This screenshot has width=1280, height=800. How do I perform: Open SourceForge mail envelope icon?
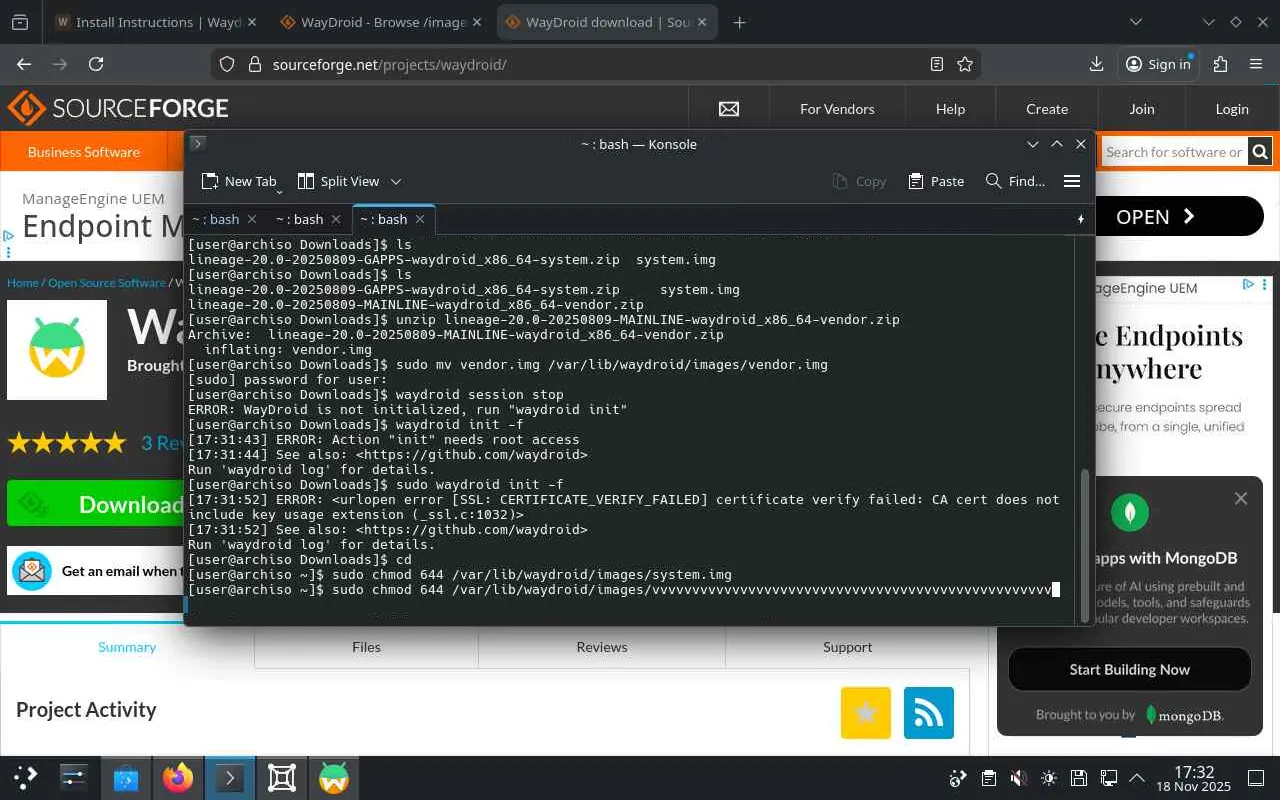(x=729, y=109)
